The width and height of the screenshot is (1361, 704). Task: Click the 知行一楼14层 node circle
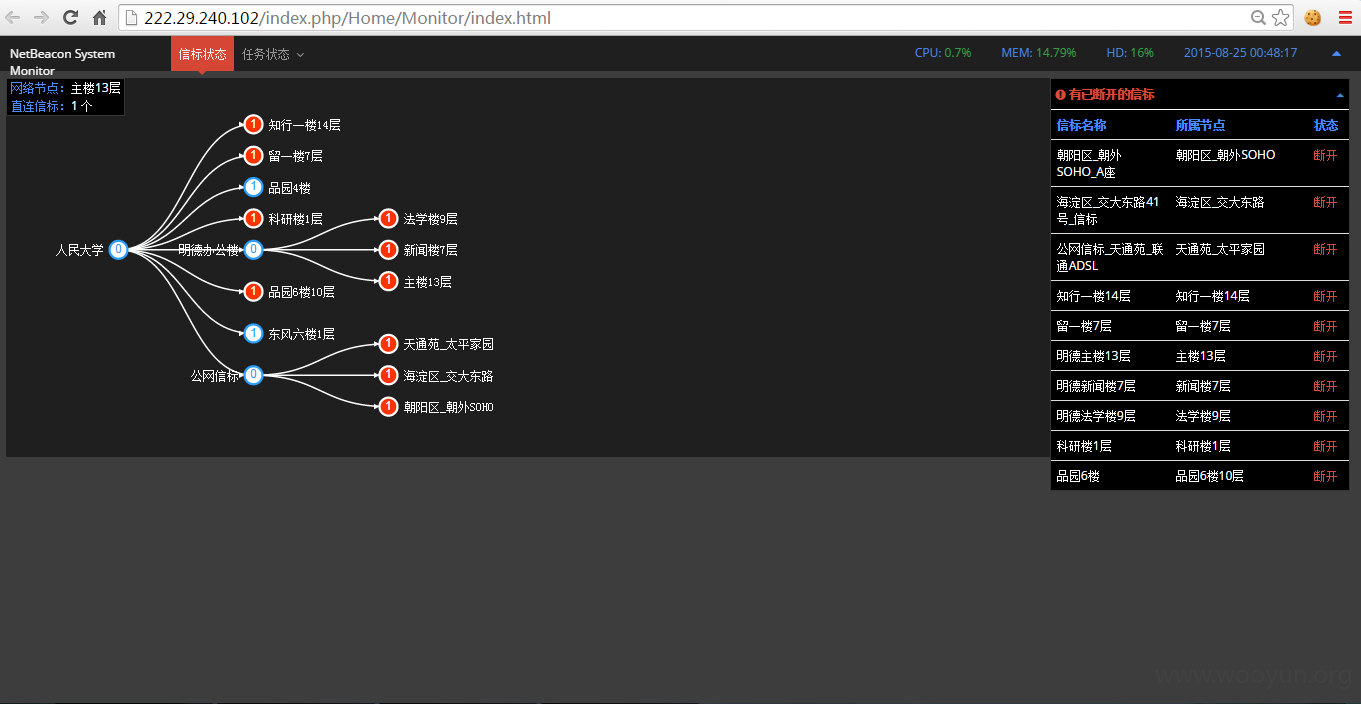coord(254,125)
